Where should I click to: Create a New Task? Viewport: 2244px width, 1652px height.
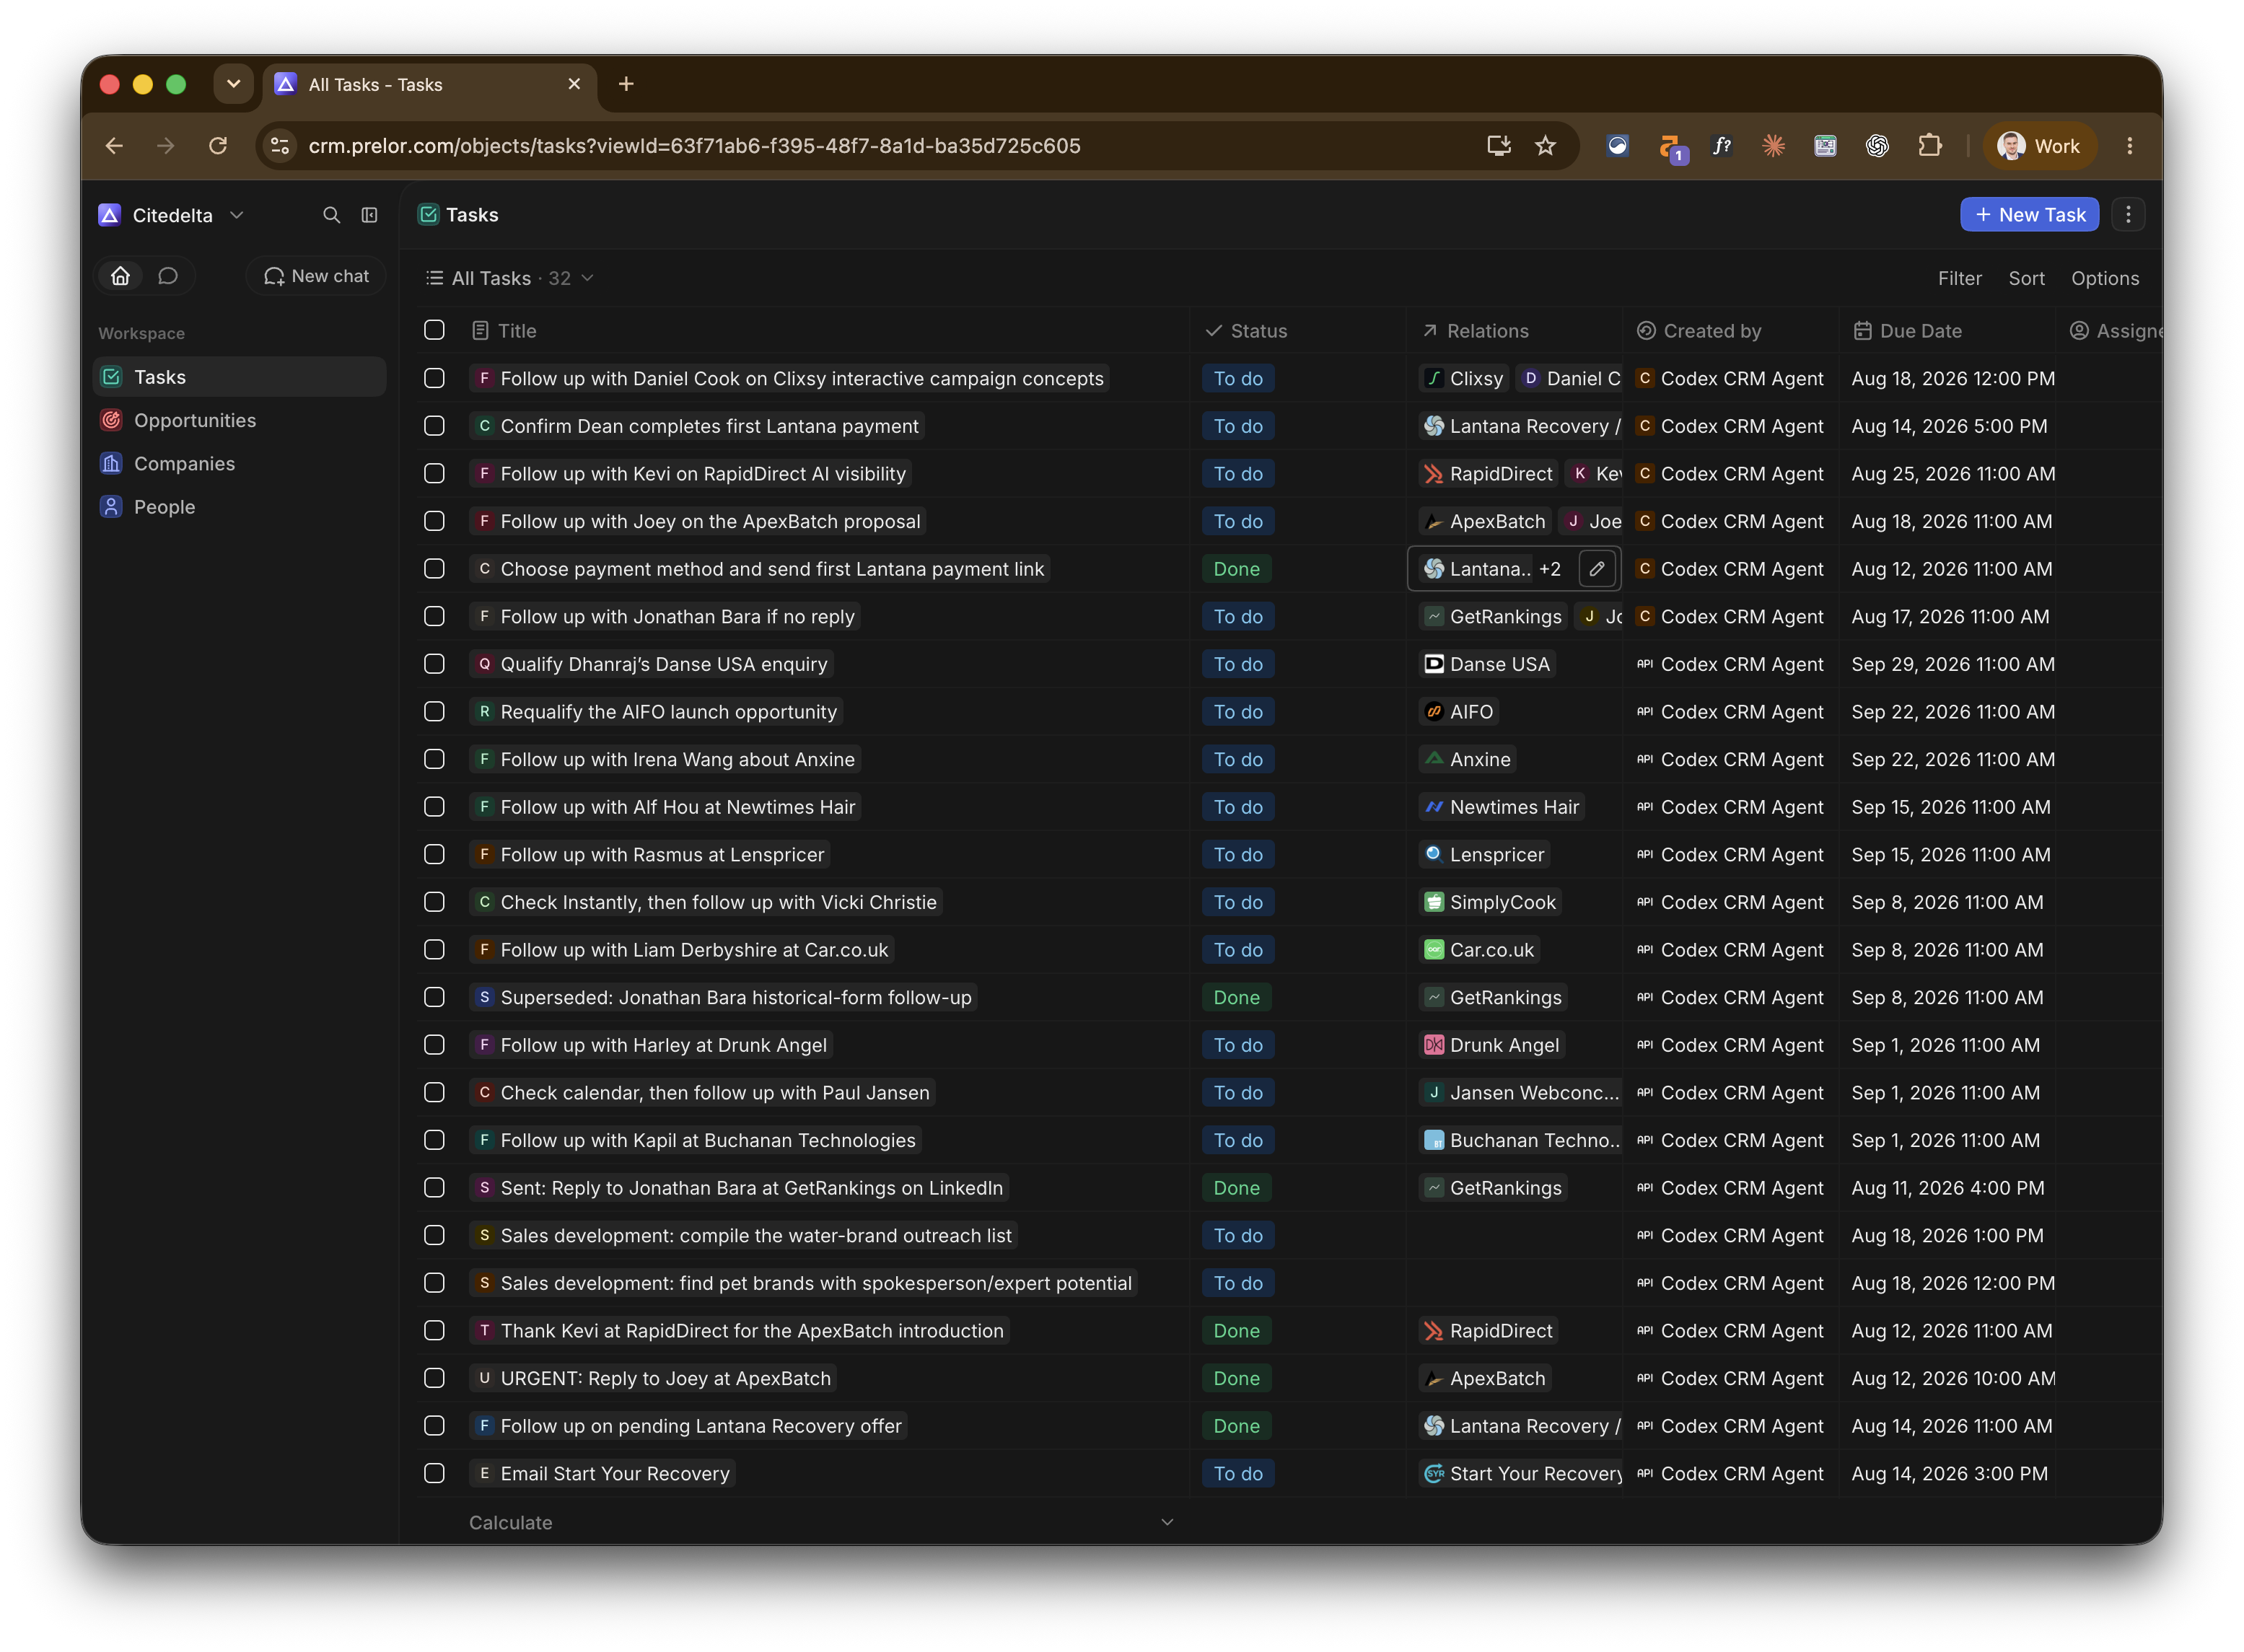point(2029,214)
